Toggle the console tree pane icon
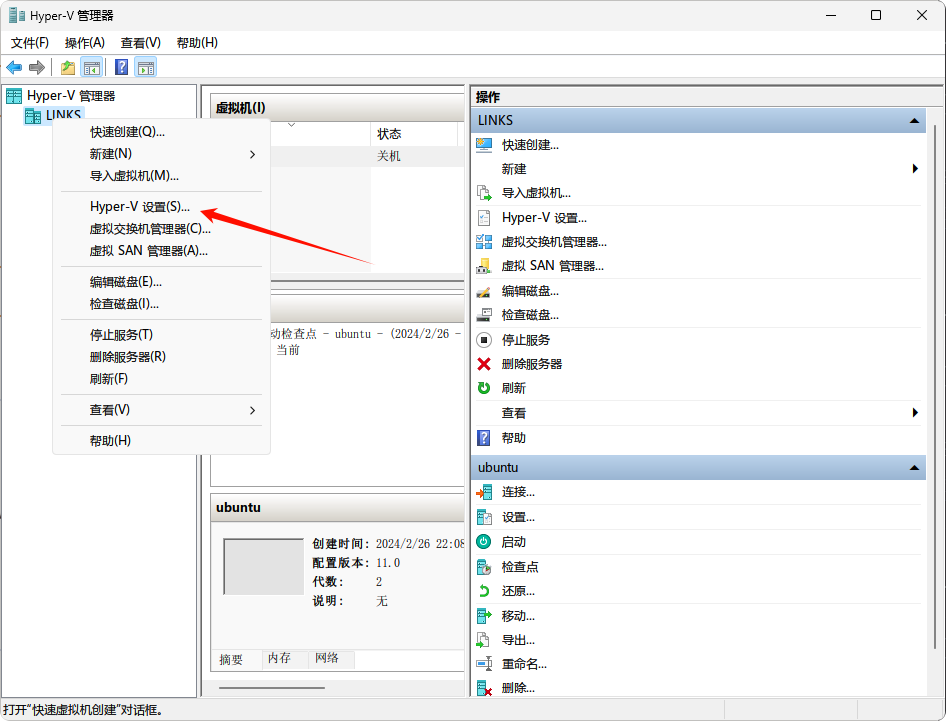The width and height of the screenshot is (946, 721). pos(92,67)
